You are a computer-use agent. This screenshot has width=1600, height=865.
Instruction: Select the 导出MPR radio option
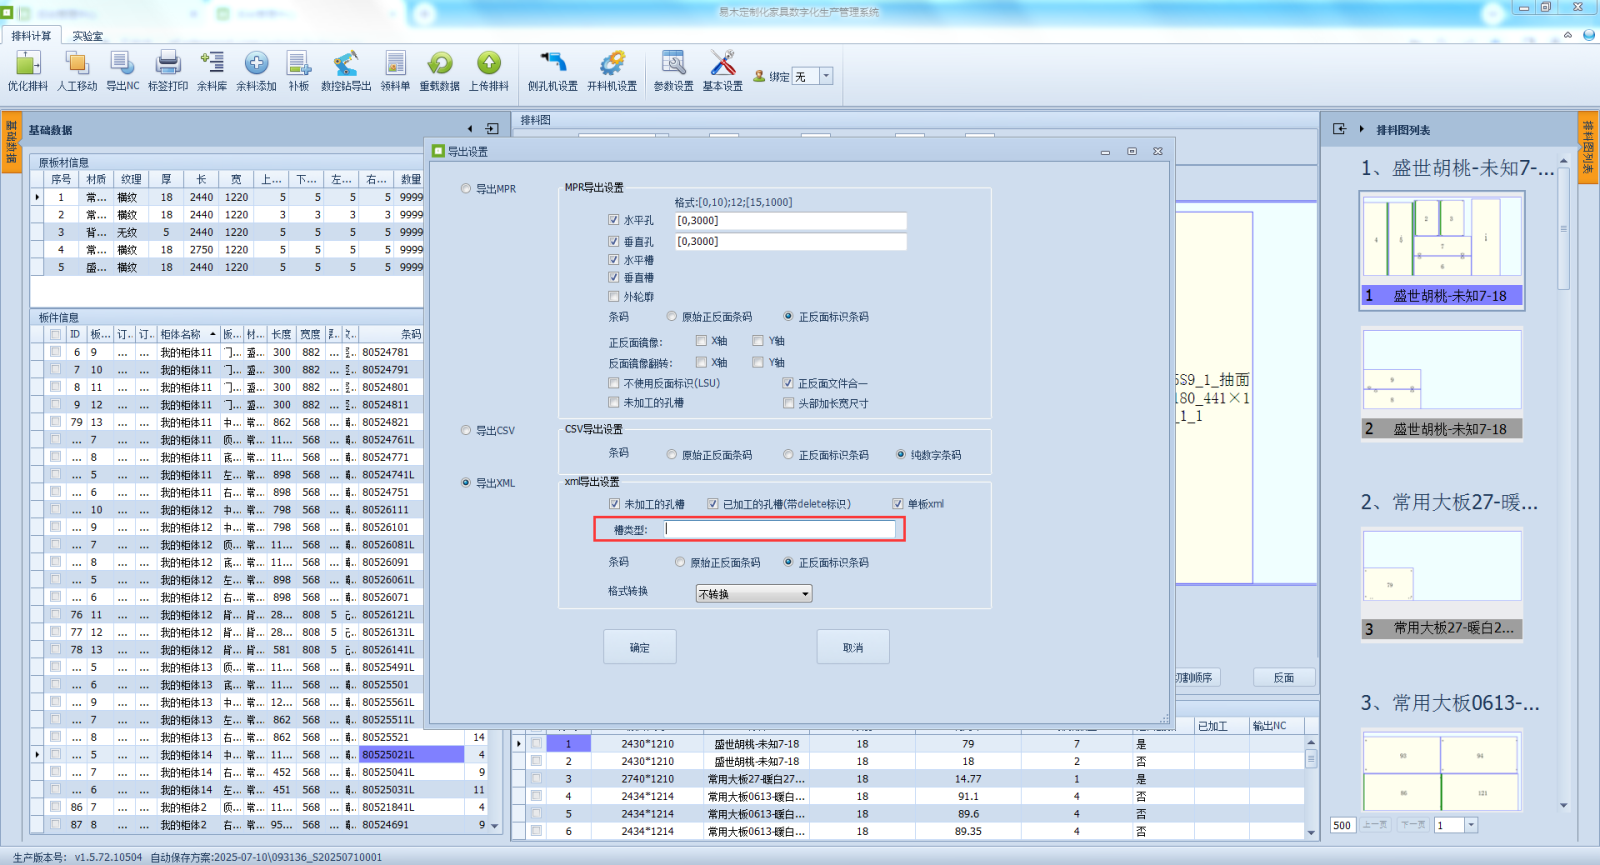coord(466,188)
